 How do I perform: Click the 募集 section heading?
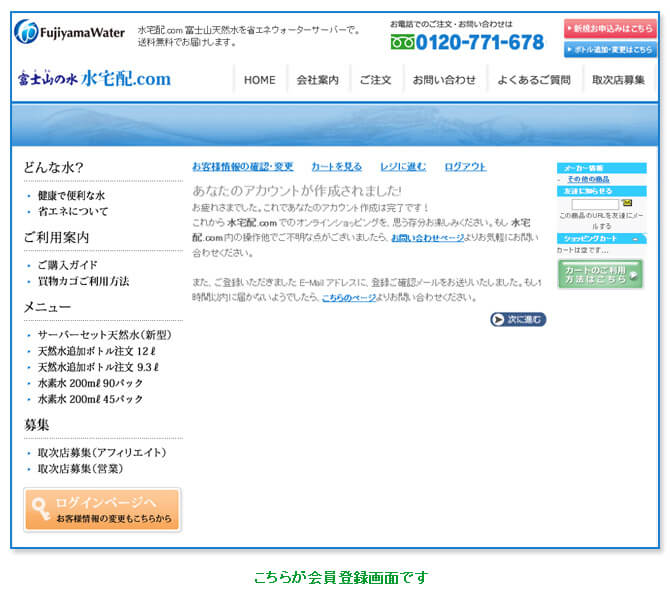click(37, 425)
